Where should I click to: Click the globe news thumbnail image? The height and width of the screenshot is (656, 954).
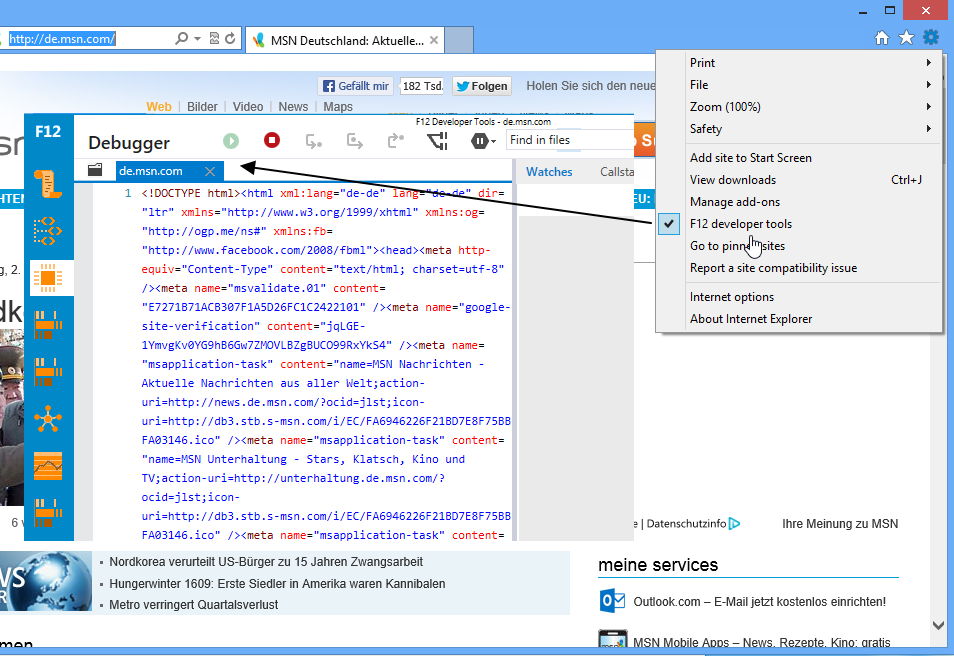(46, 581)
